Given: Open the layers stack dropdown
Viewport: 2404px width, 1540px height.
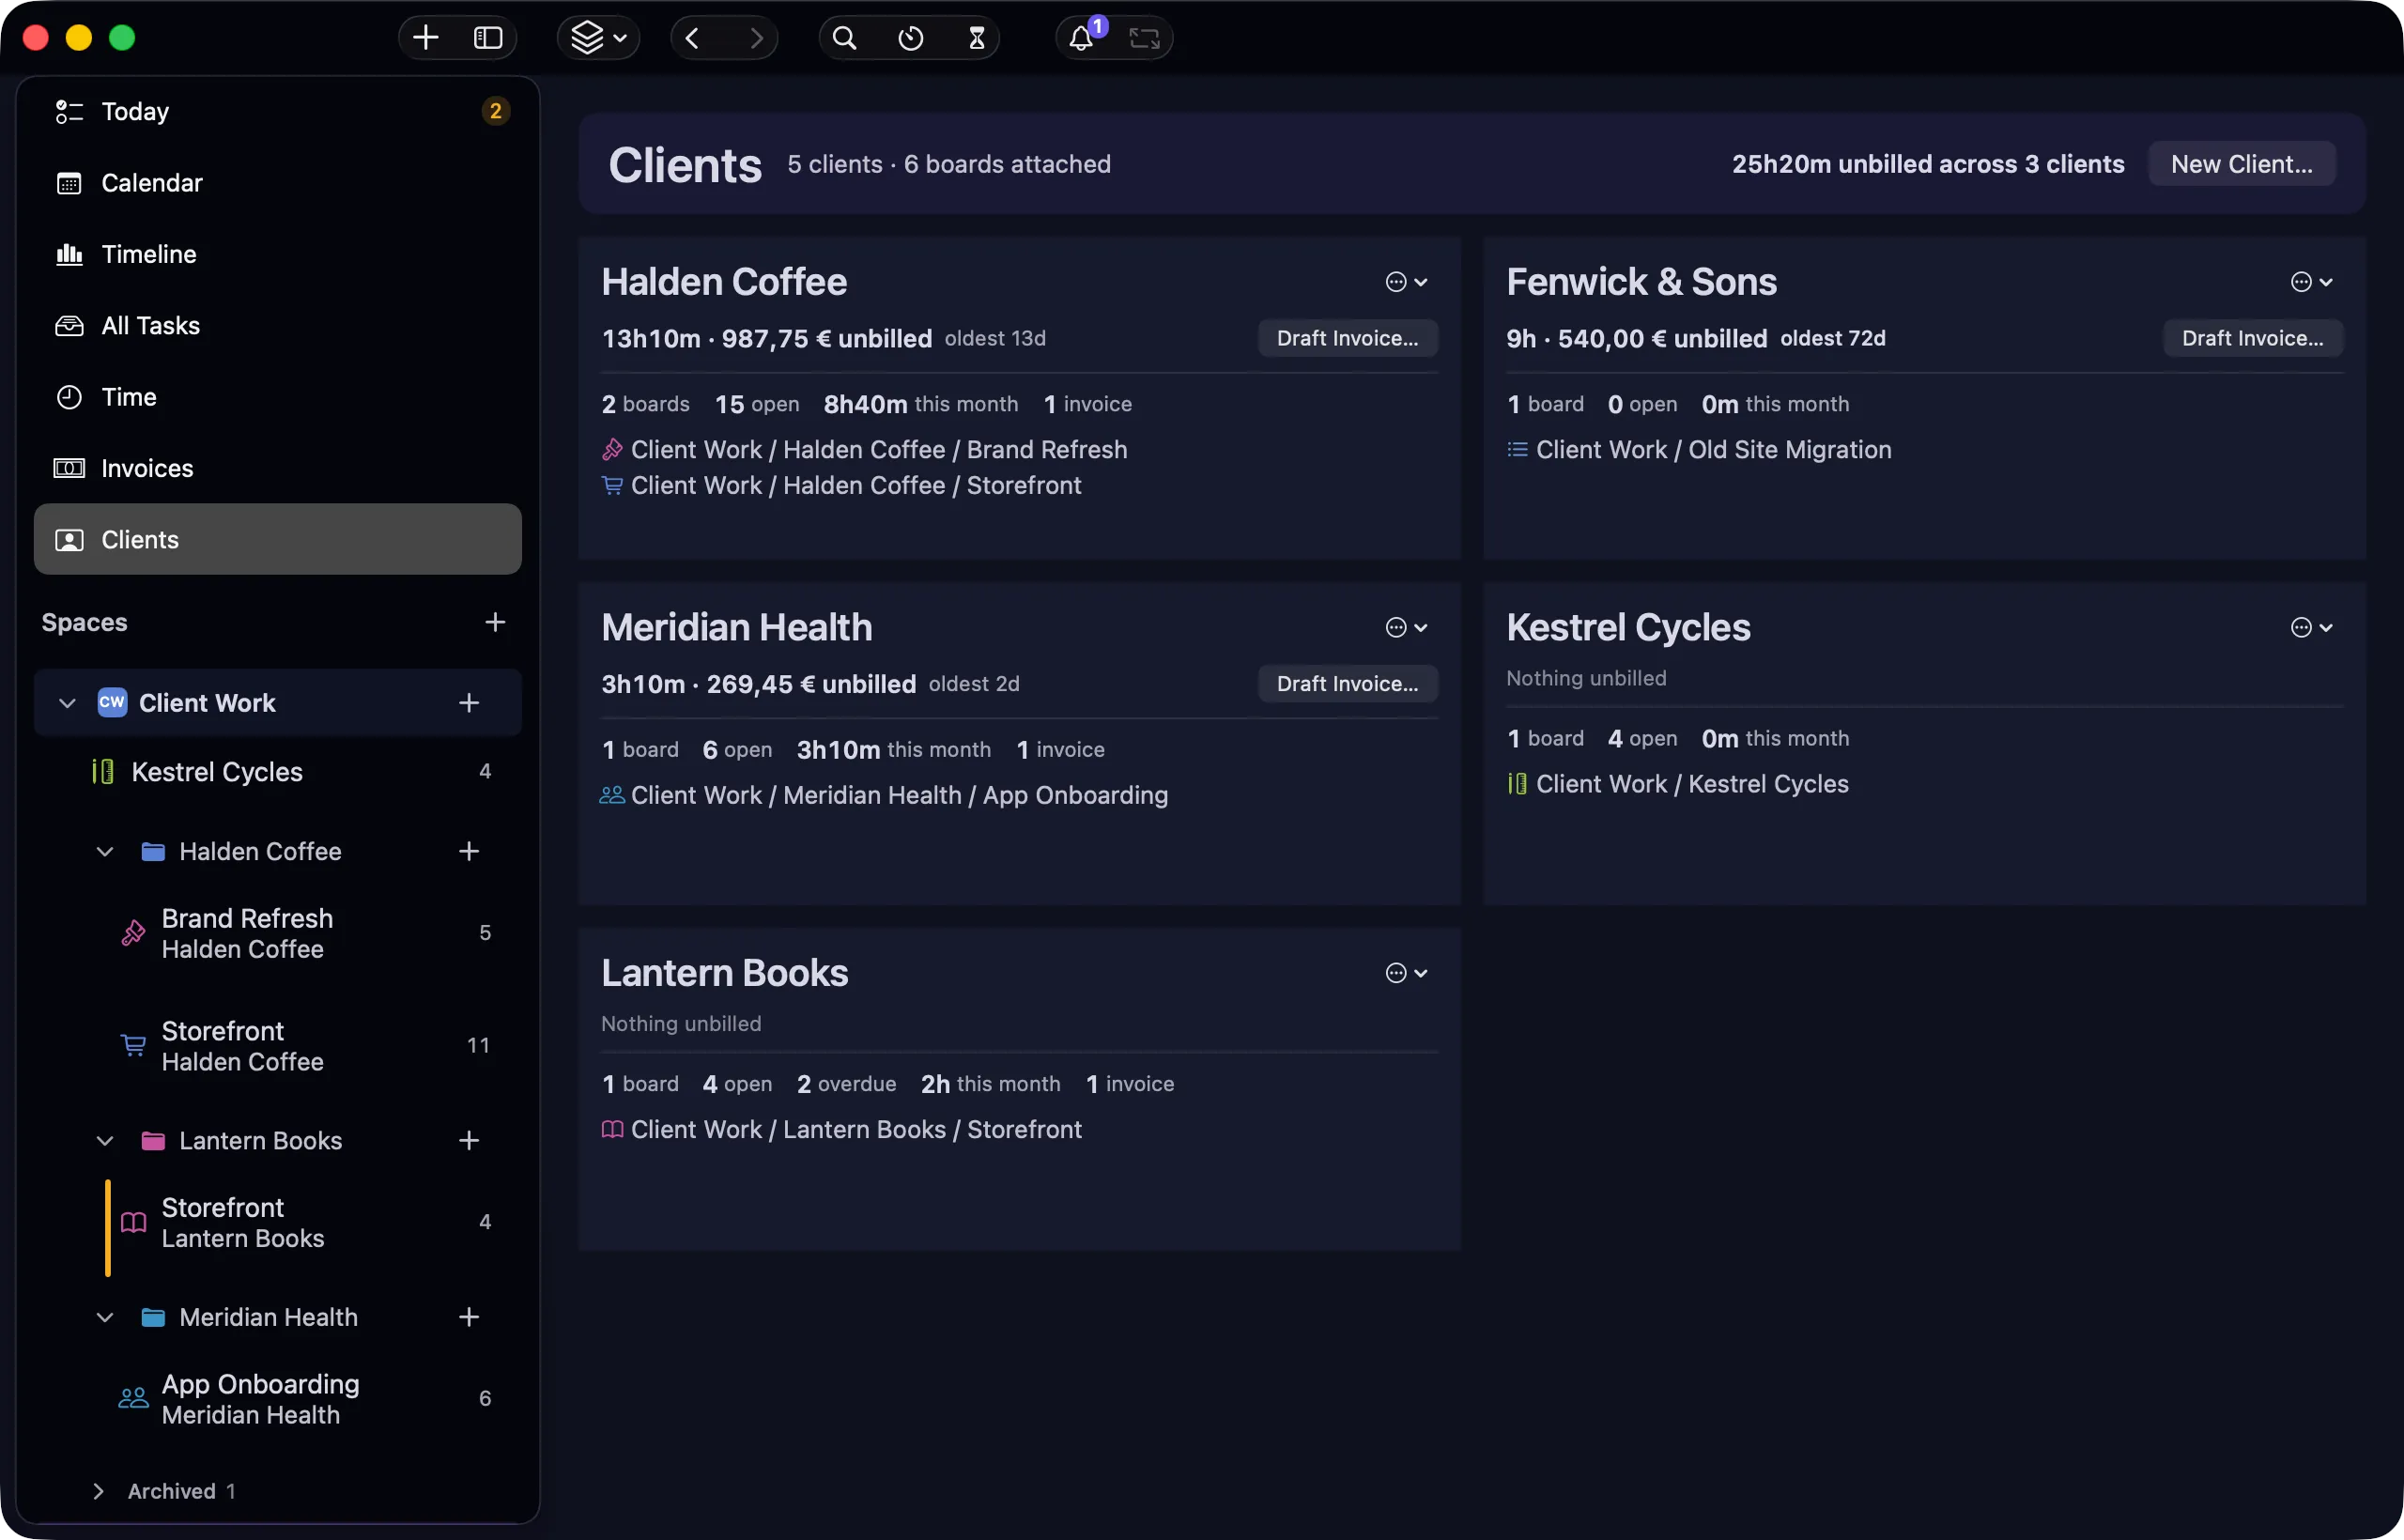Looking at the screenshot, I should pos(598,38).
